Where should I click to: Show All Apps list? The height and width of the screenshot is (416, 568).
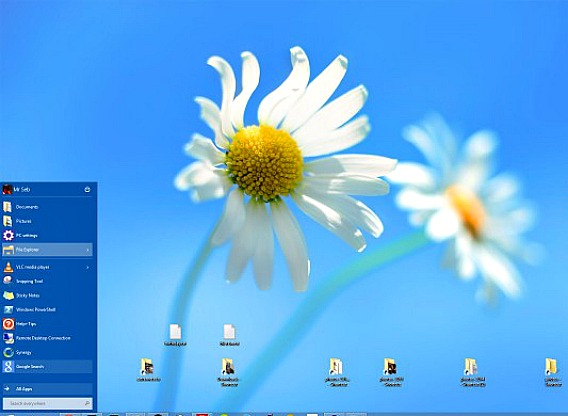[x=47, y=388]
